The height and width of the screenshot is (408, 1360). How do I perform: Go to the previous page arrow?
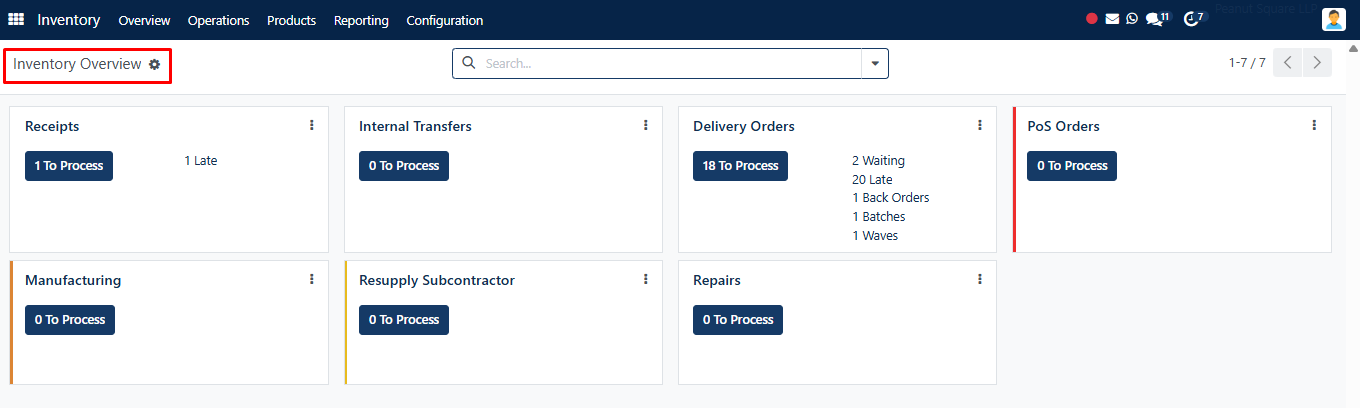1288,63
